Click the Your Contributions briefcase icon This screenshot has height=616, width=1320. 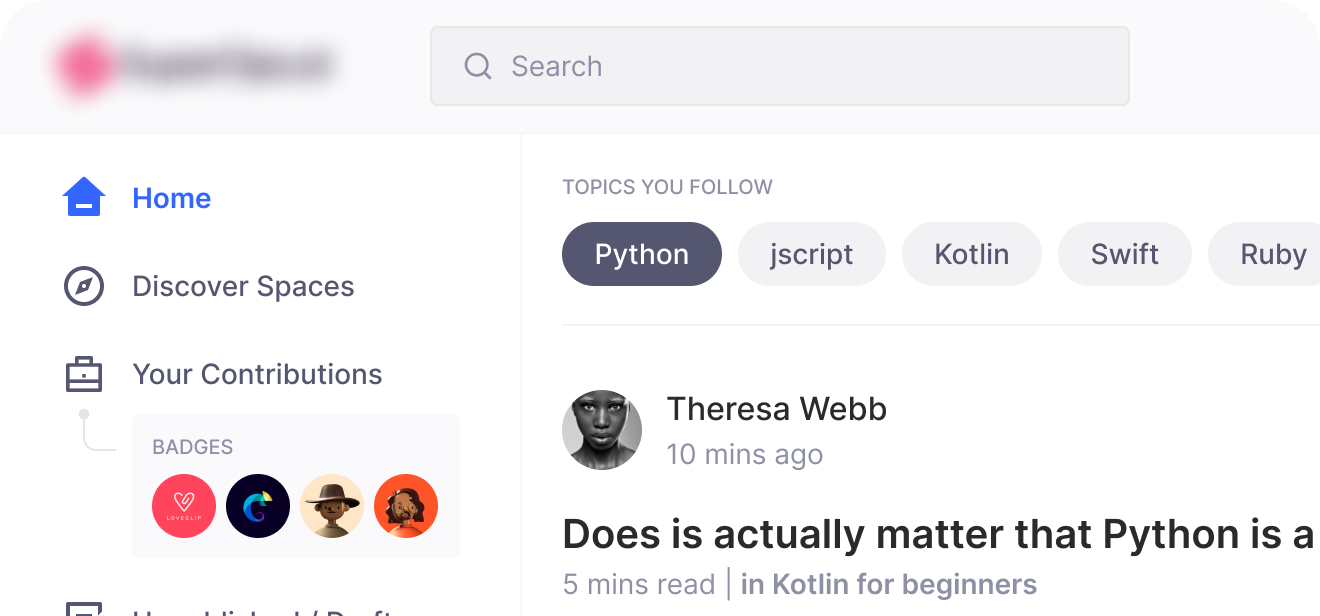84,374
